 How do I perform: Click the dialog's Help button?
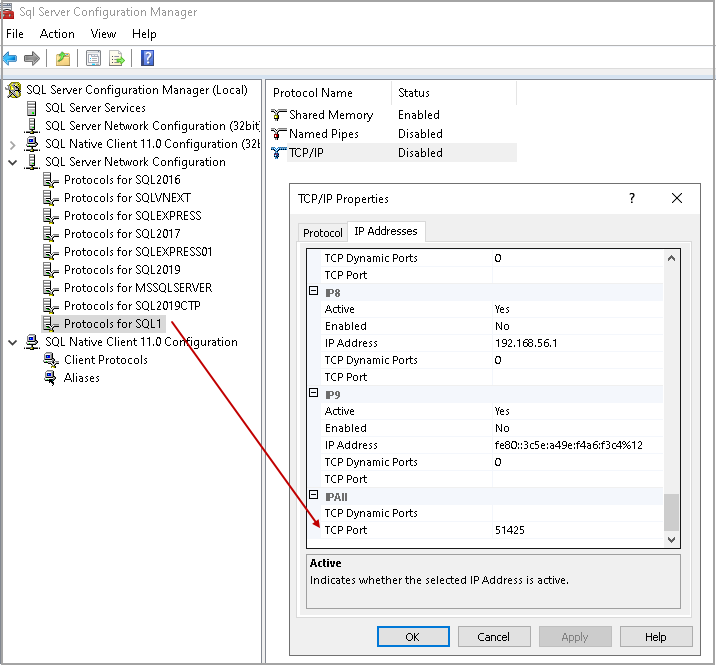(656, 637)
